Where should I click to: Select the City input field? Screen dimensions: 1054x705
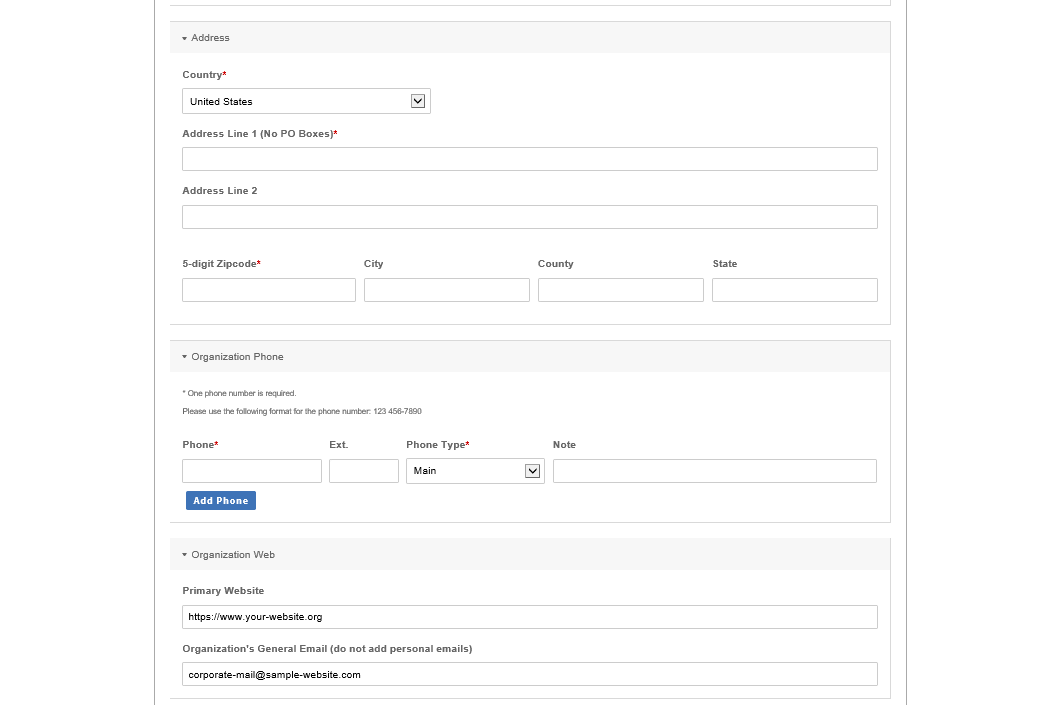446,290
